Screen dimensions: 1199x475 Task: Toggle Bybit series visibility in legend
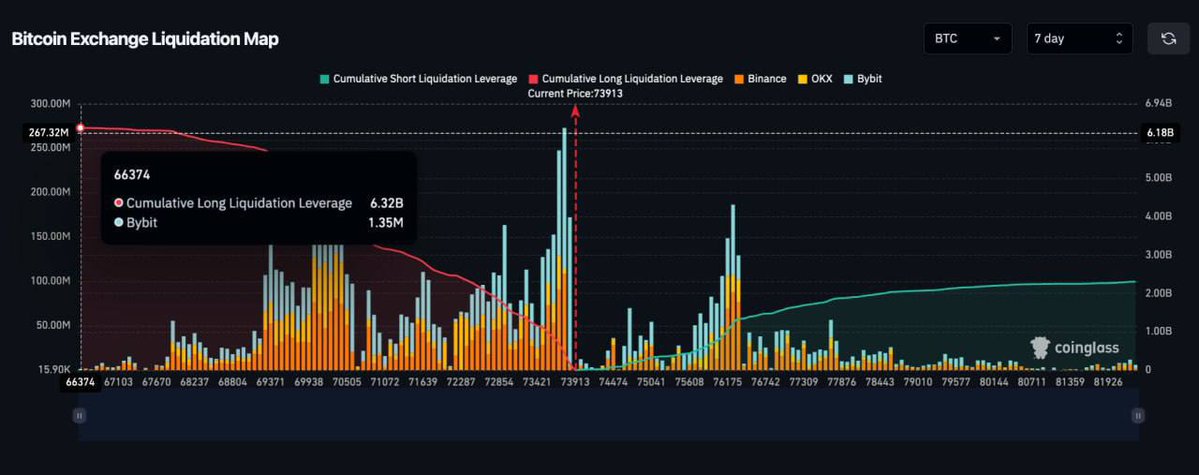point(862,79)
